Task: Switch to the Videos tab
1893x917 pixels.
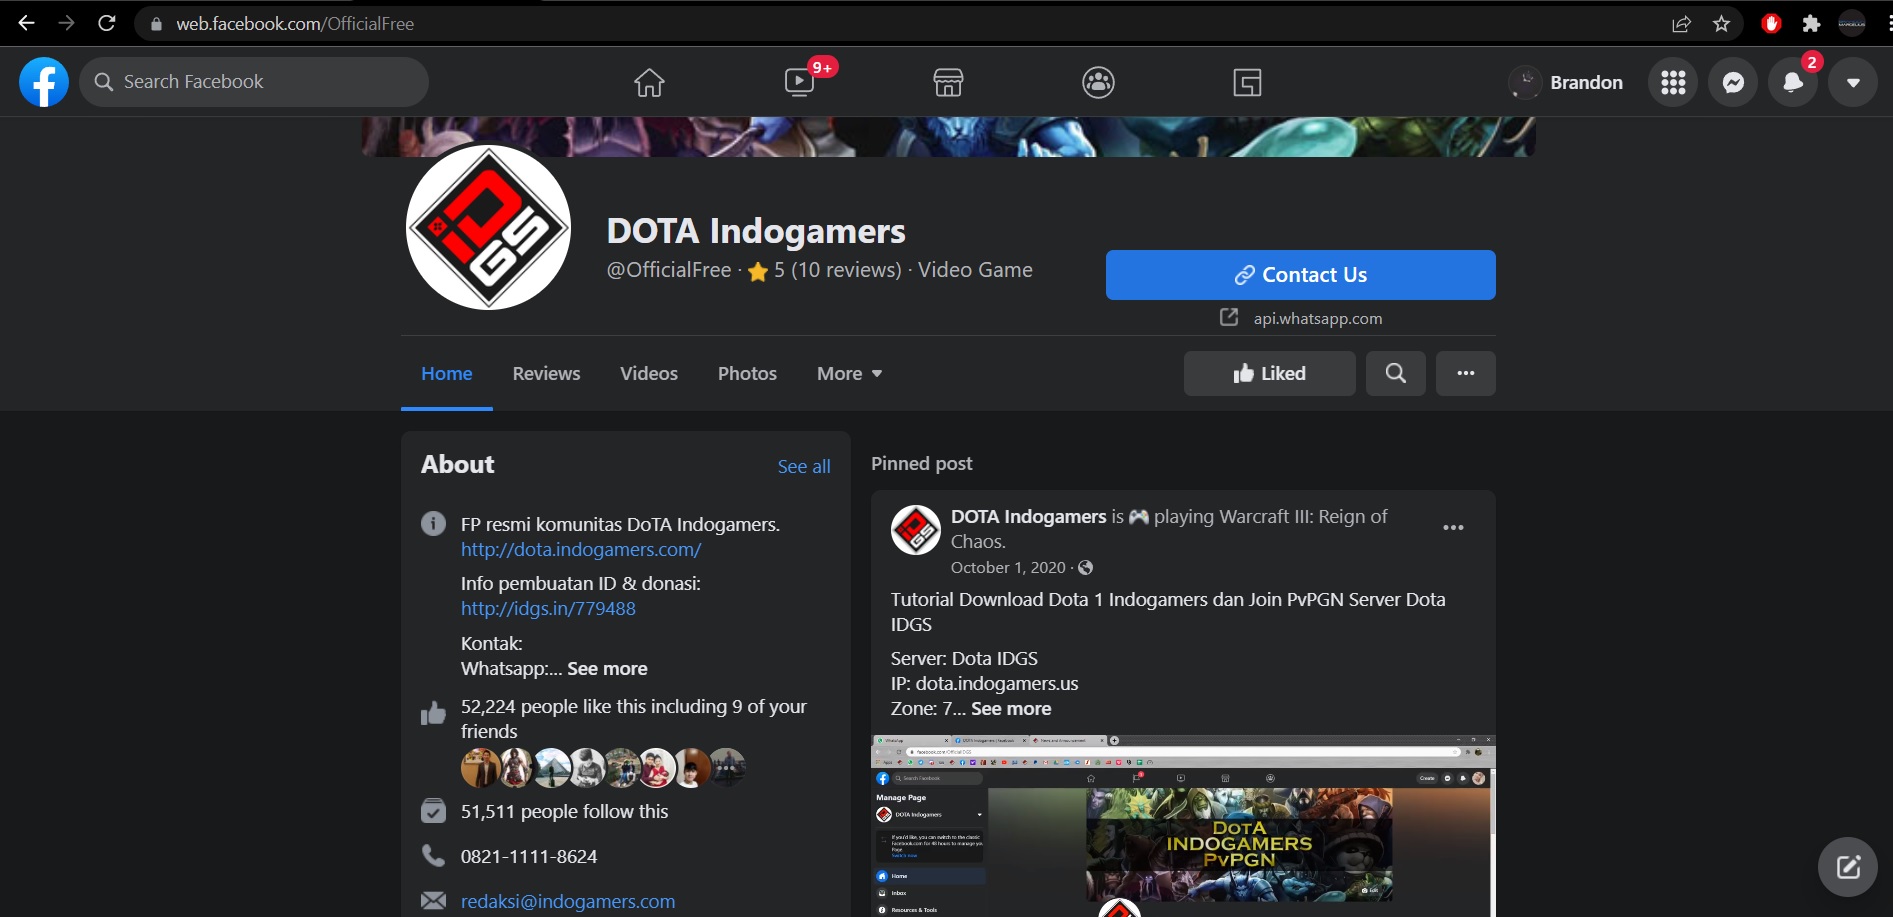Action: [649, 373]
